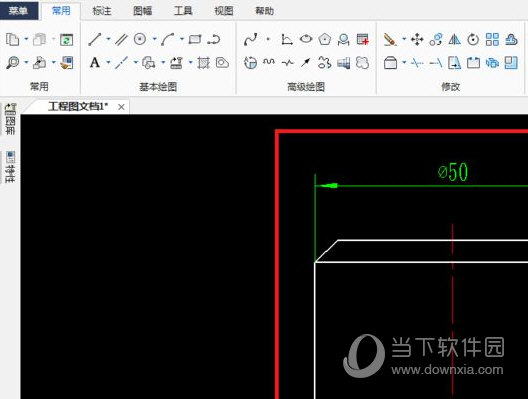Screen dimensions: 528x399
Task: Switch to the 工具 ribbon tab
Action: pos(183,11)
